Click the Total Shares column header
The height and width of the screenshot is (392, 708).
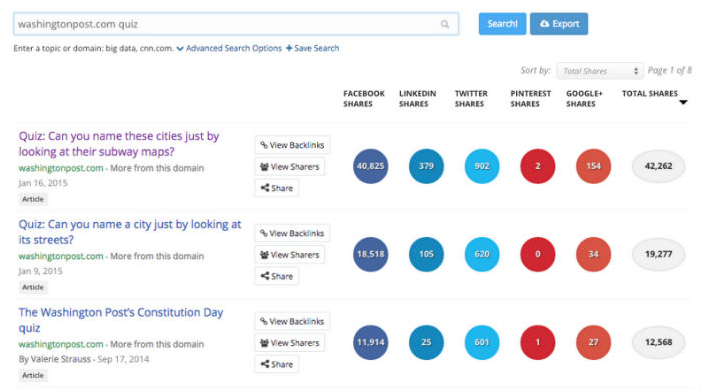650,93
